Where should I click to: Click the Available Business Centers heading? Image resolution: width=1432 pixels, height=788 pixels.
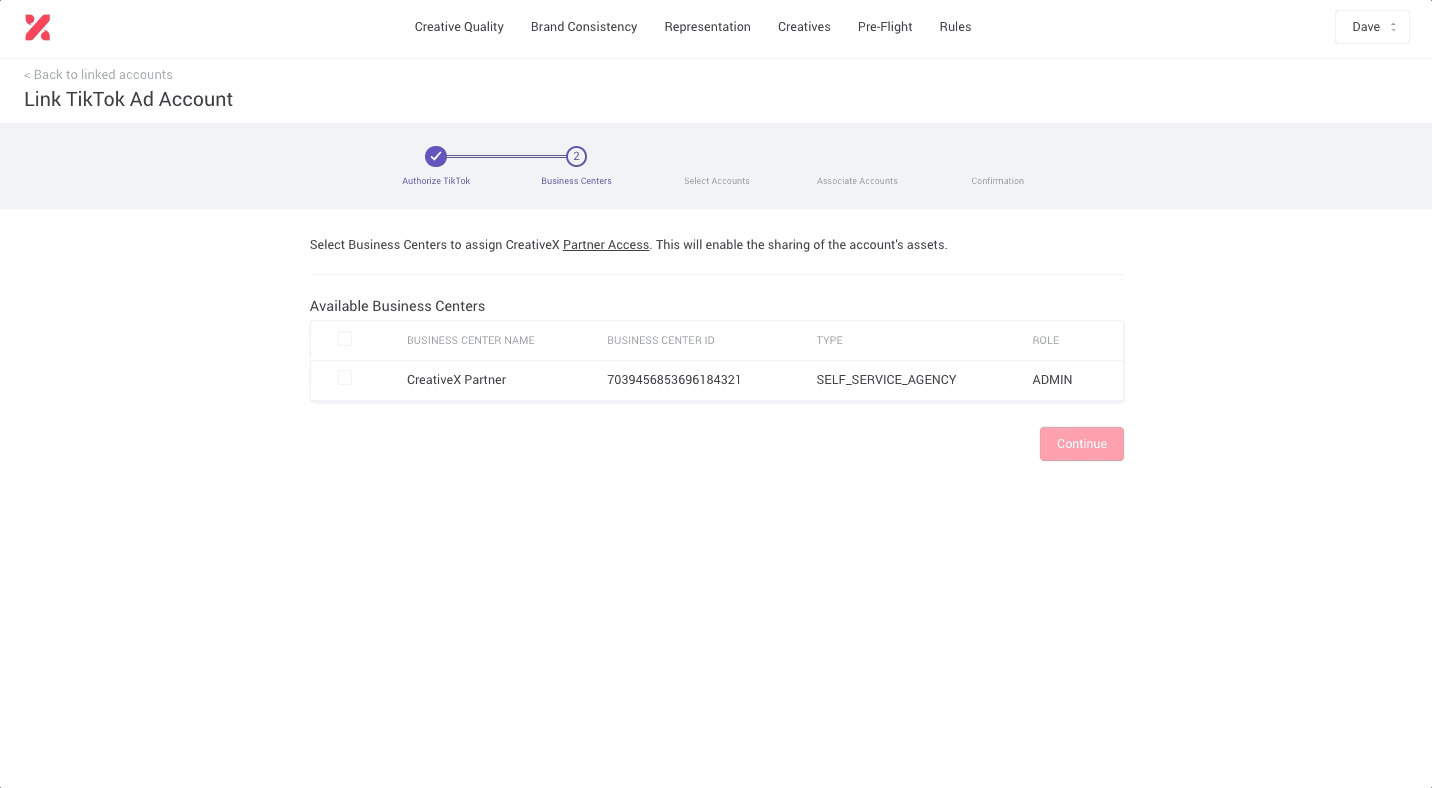click(x=397, y=306)
